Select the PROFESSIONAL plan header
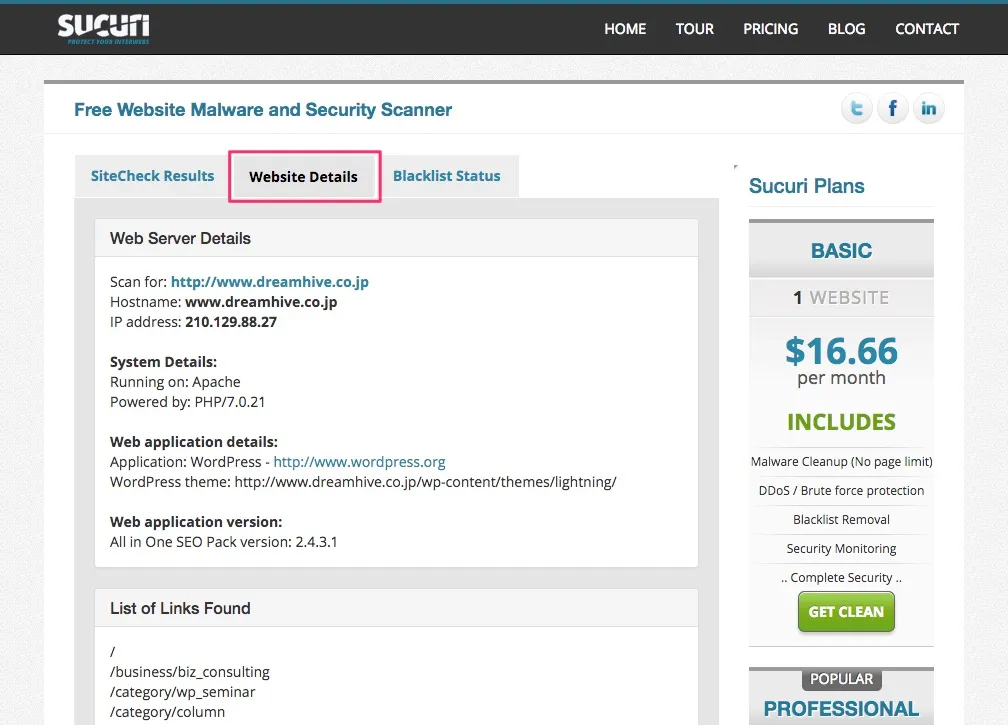Viewport: 1008px width, 725px height. pos(841,708)
